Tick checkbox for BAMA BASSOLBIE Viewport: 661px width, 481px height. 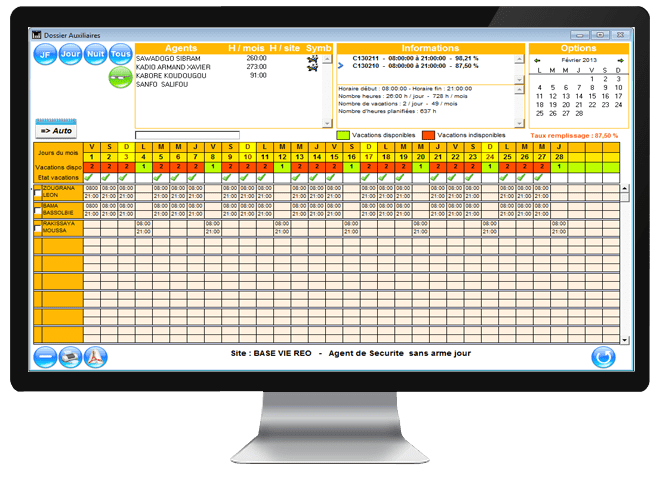(38, 211)
